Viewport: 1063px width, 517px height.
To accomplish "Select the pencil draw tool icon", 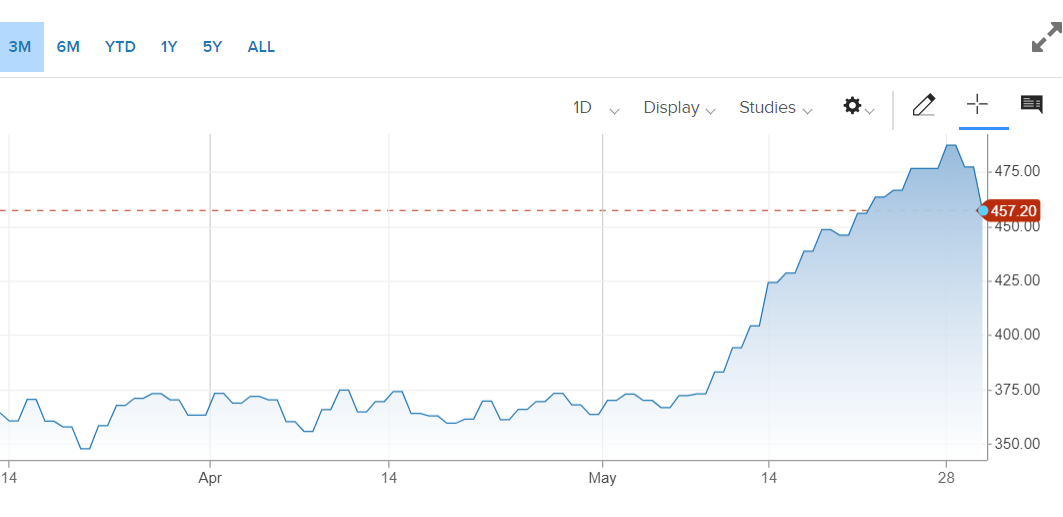I will click(x=923, y=105).
